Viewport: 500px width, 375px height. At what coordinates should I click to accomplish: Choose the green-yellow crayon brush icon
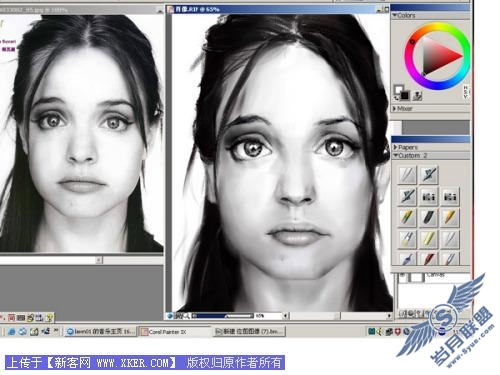coord(408,217)
